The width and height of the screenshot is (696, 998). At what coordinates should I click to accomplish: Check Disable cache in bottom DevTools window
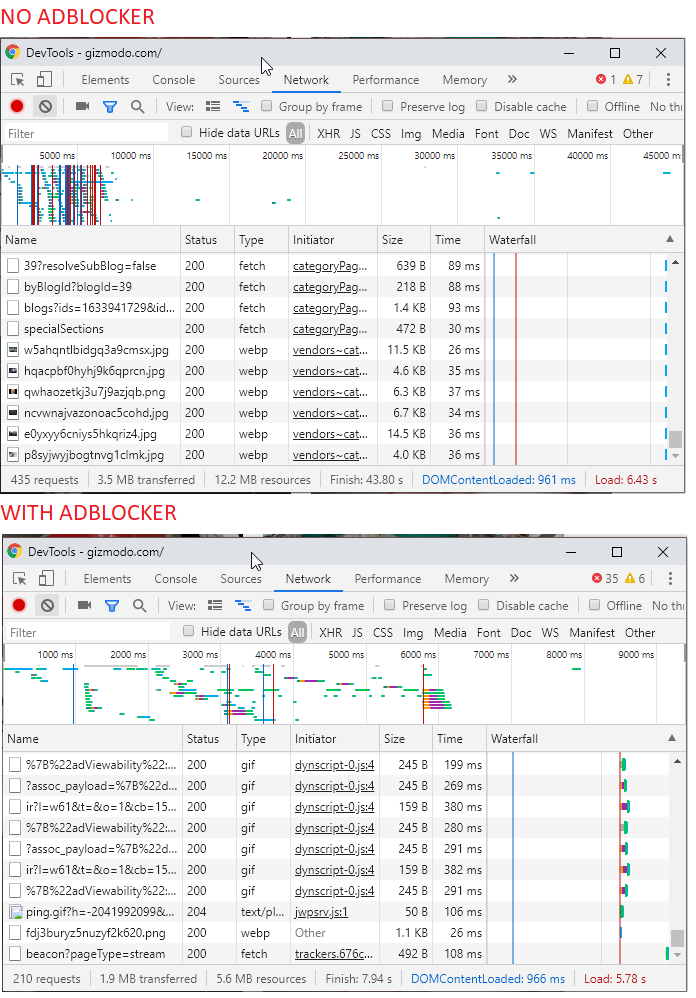484,605
